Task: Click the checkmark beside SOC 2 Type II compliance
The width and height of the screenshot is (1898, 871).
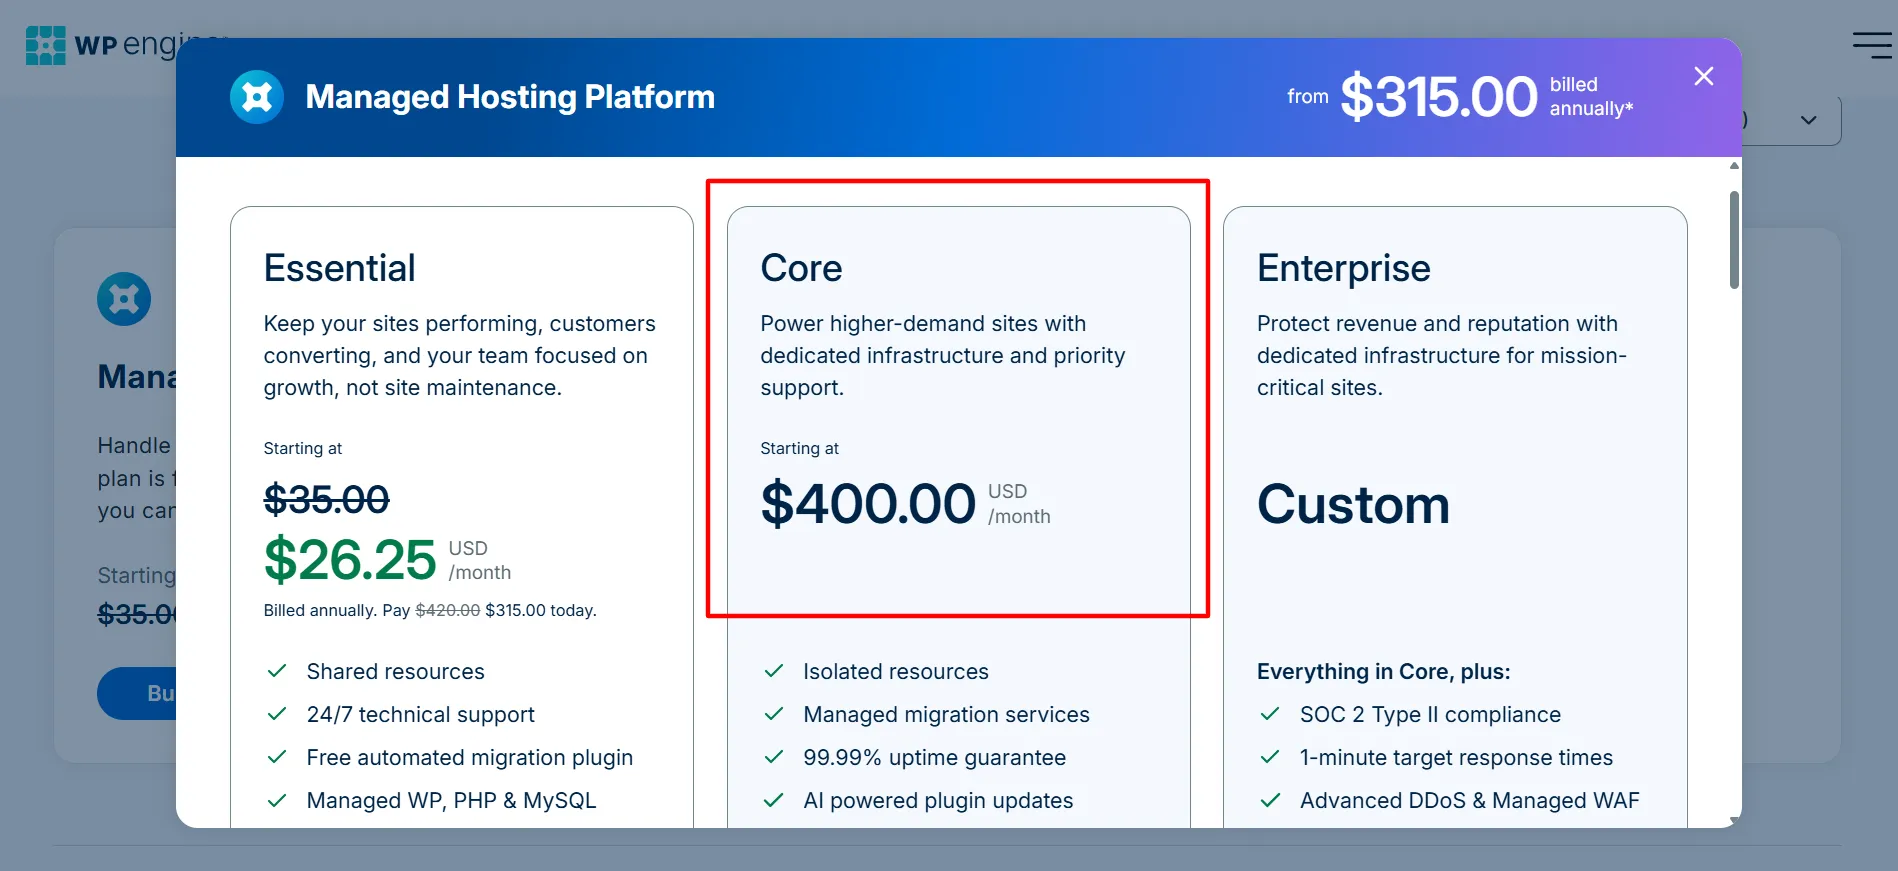Action: [x=1270, y=714]
